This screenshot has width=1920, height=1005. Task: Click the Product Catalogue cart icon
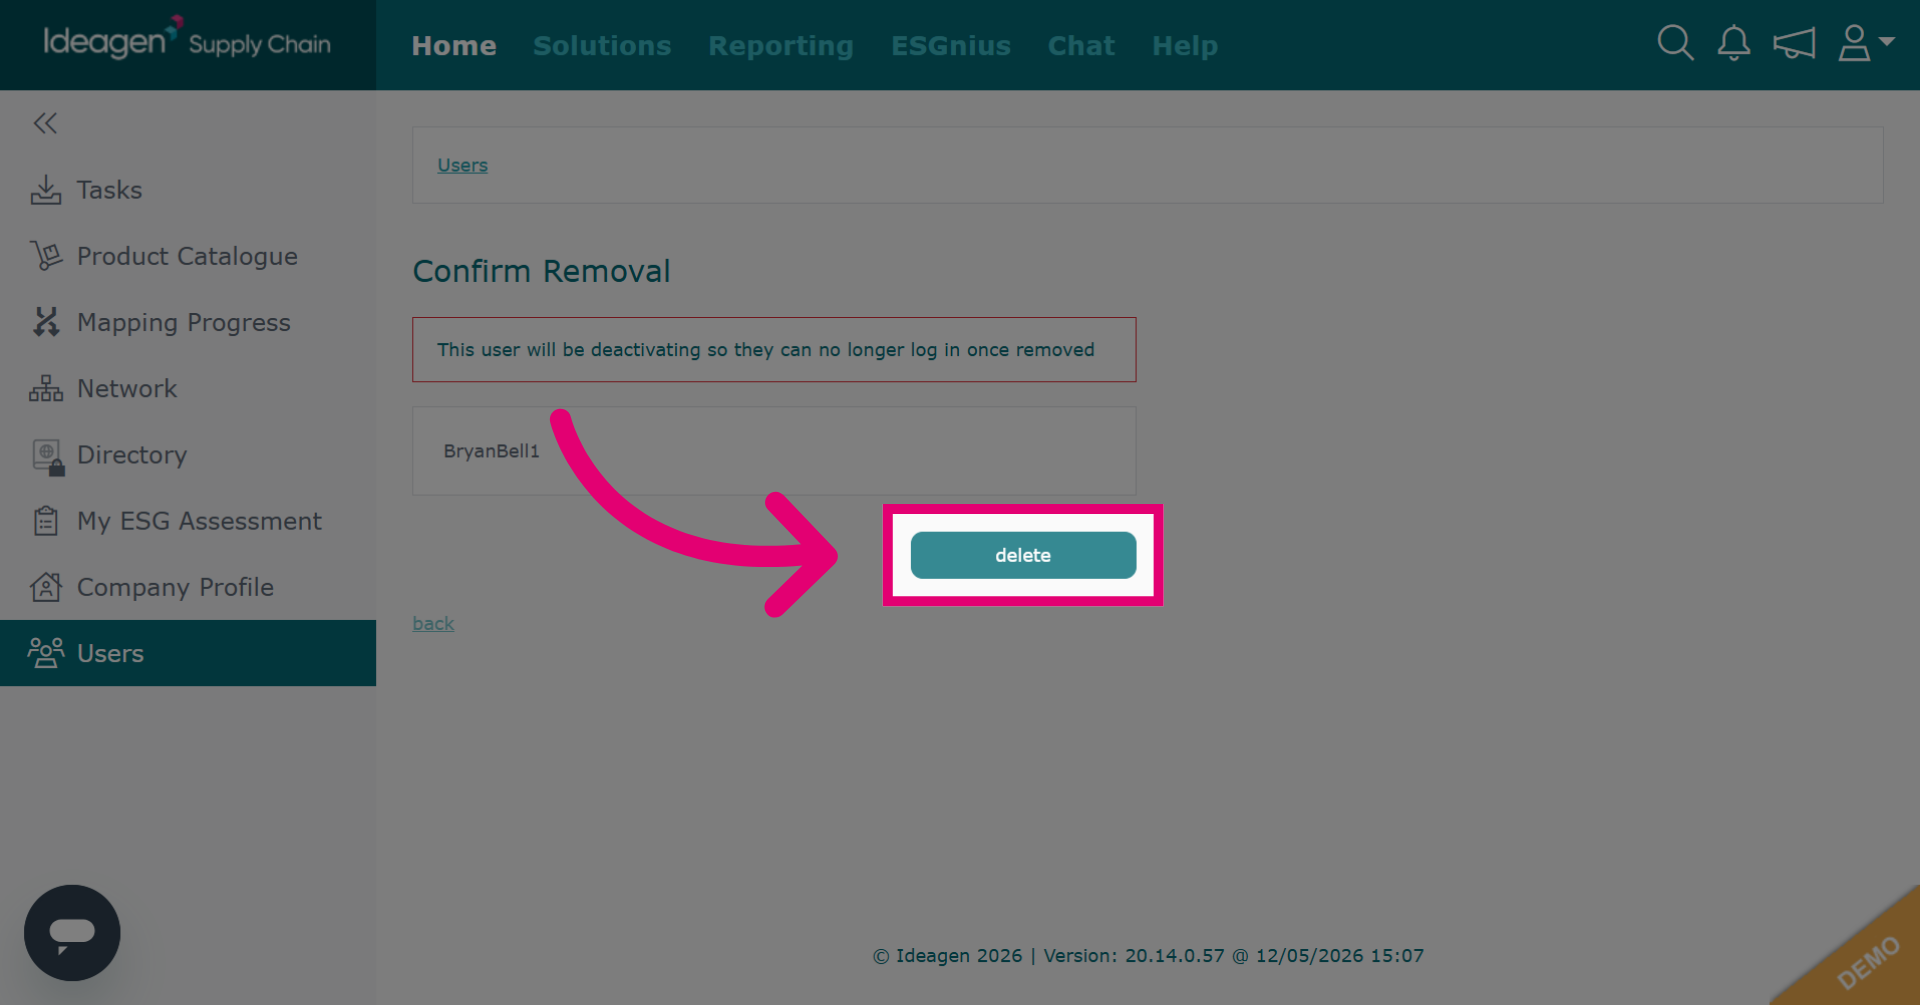[x=46, y=256]
